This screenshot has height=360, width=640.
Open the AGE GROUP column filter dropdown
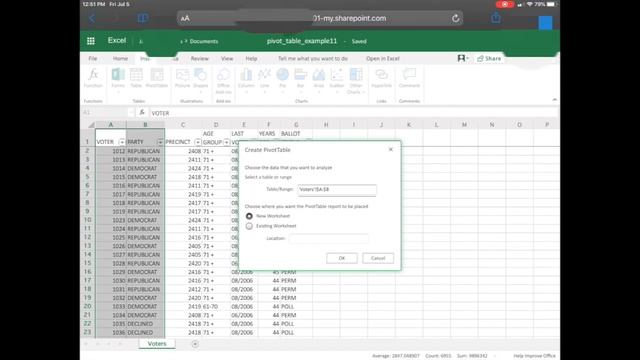227,142
